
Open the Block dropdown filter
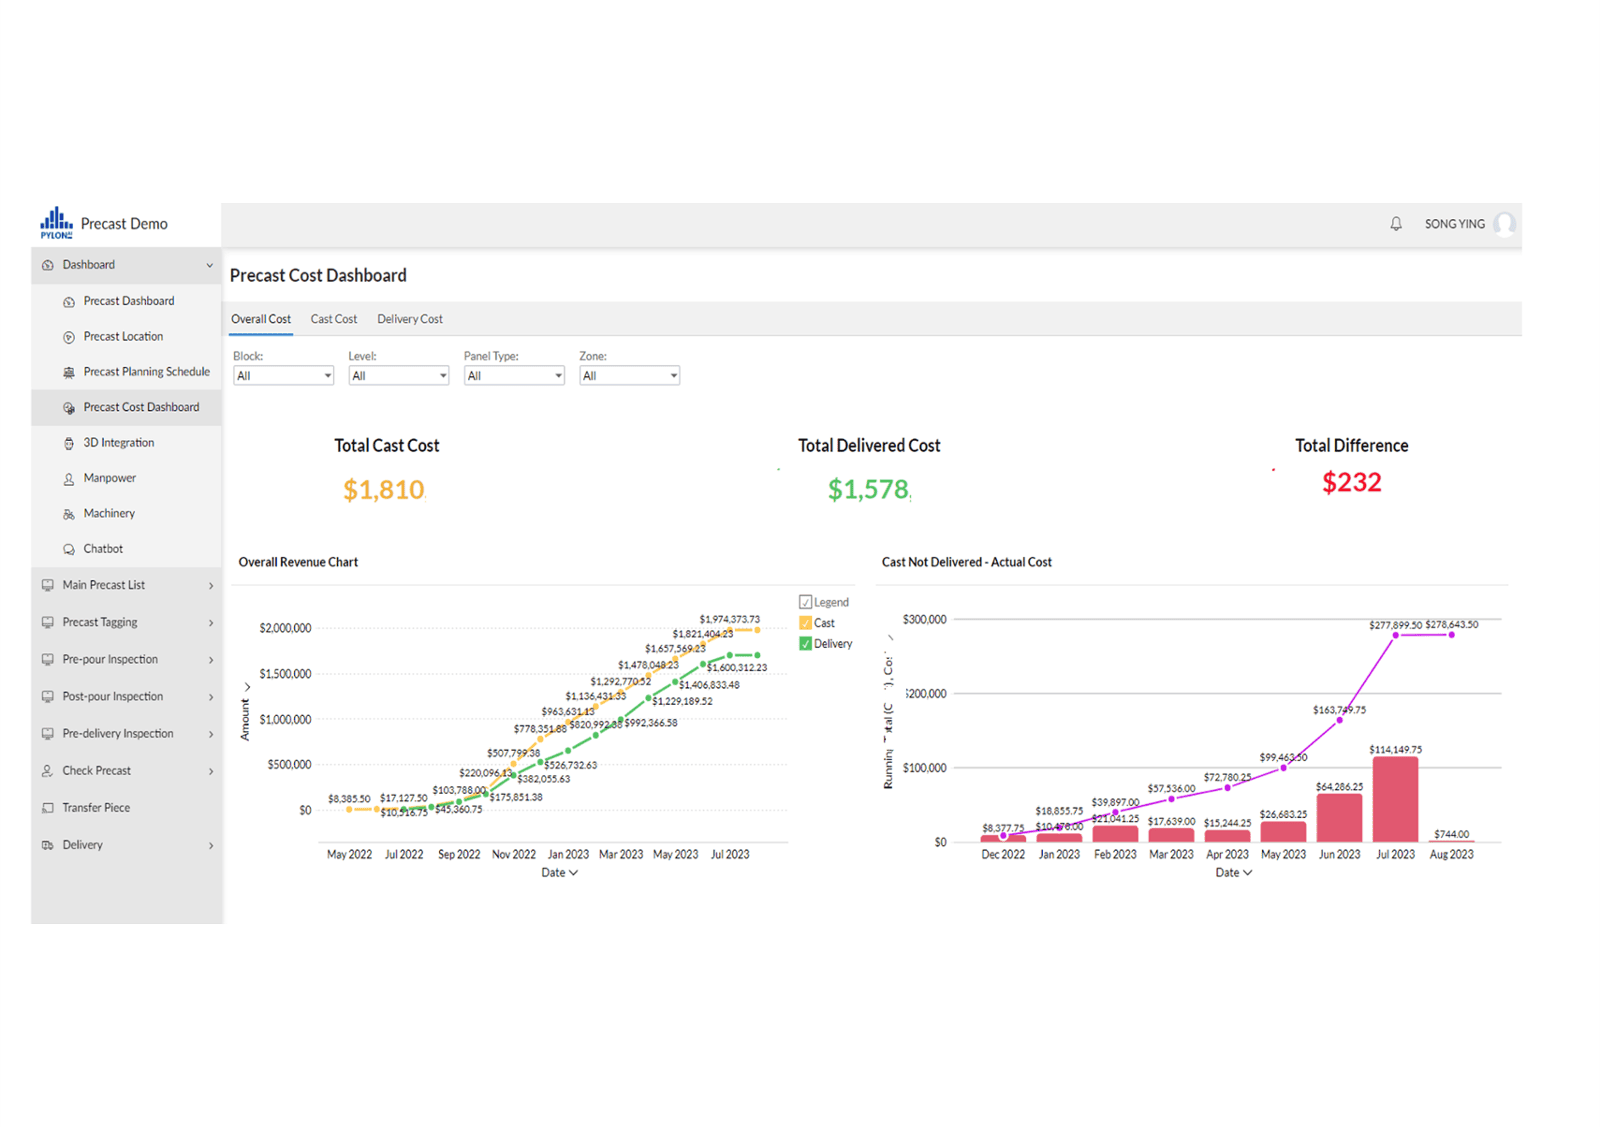click(x=283, y=376)
